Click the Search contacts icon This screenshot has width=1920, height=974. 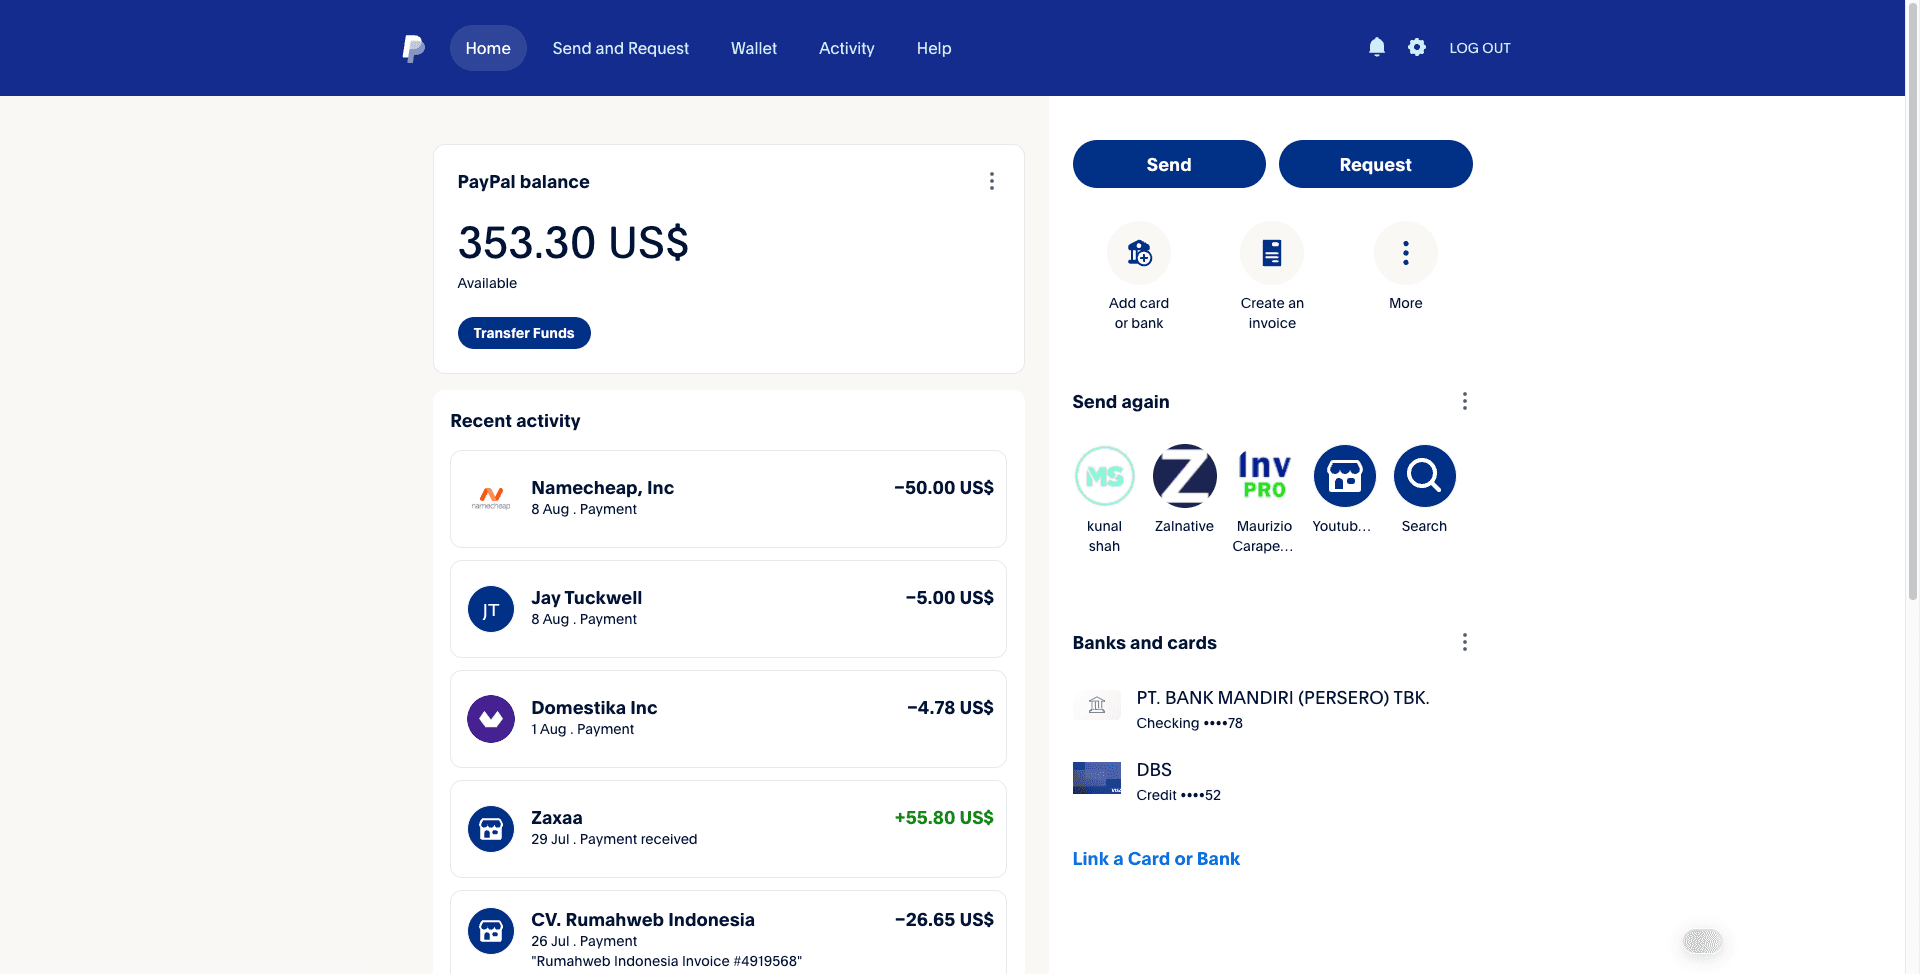click(x=1425, y=476)
